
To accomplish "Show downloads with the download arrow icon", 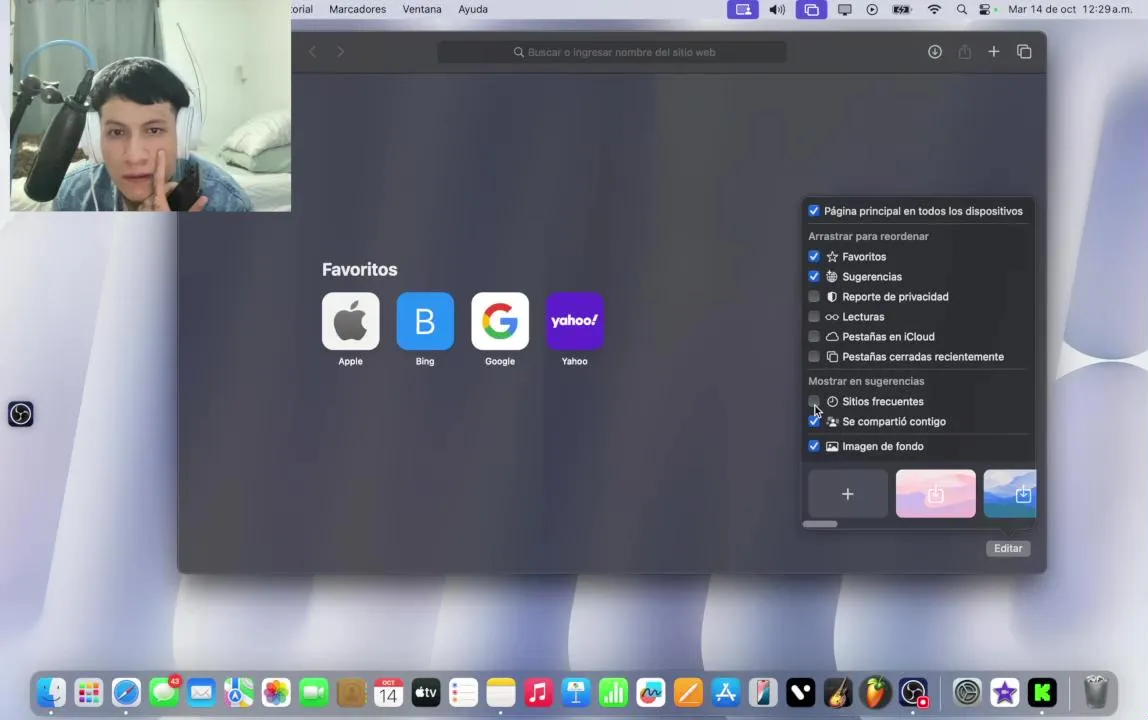I will (935, 52).
